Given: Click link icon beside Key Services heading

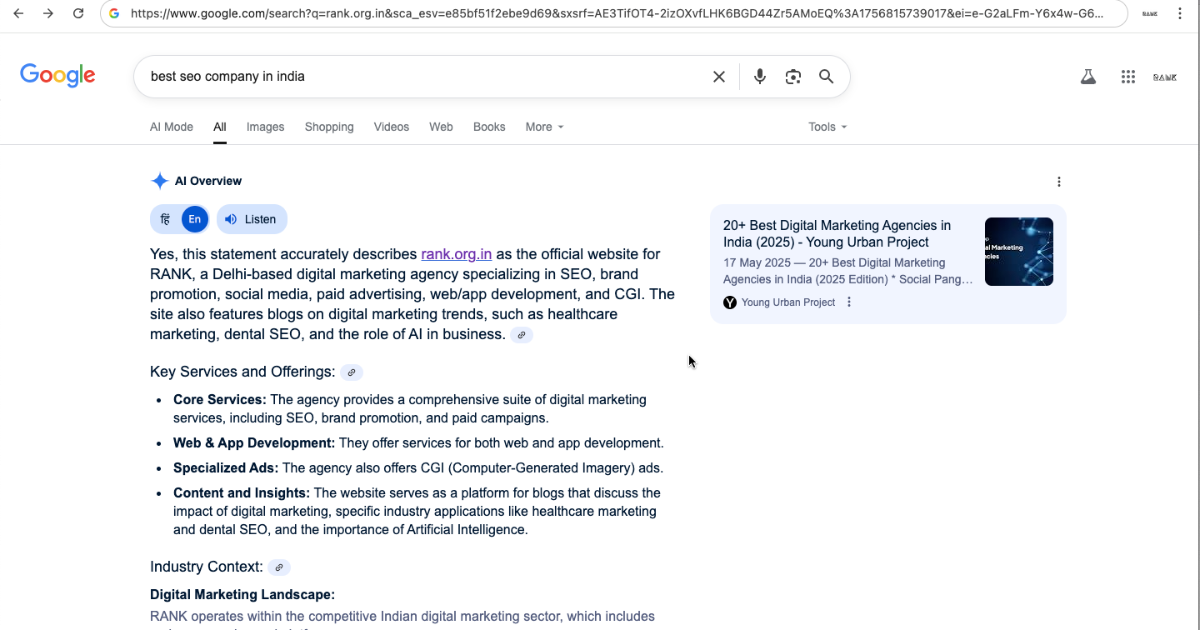Looking at the screenshot, I should (351, 373).
